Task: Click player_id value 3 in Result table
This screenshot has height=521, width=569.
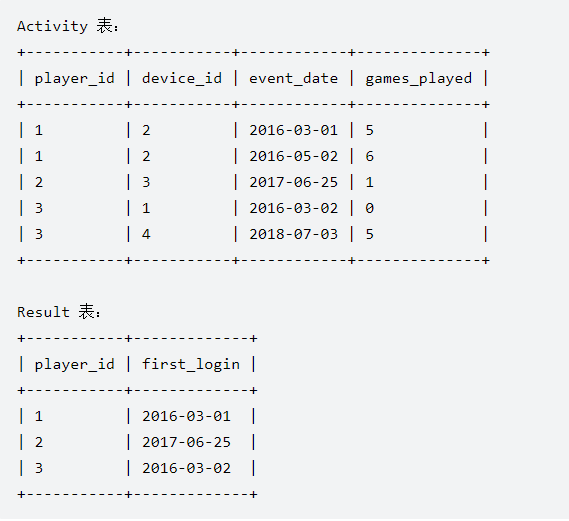Action: [x=39, y=468]
